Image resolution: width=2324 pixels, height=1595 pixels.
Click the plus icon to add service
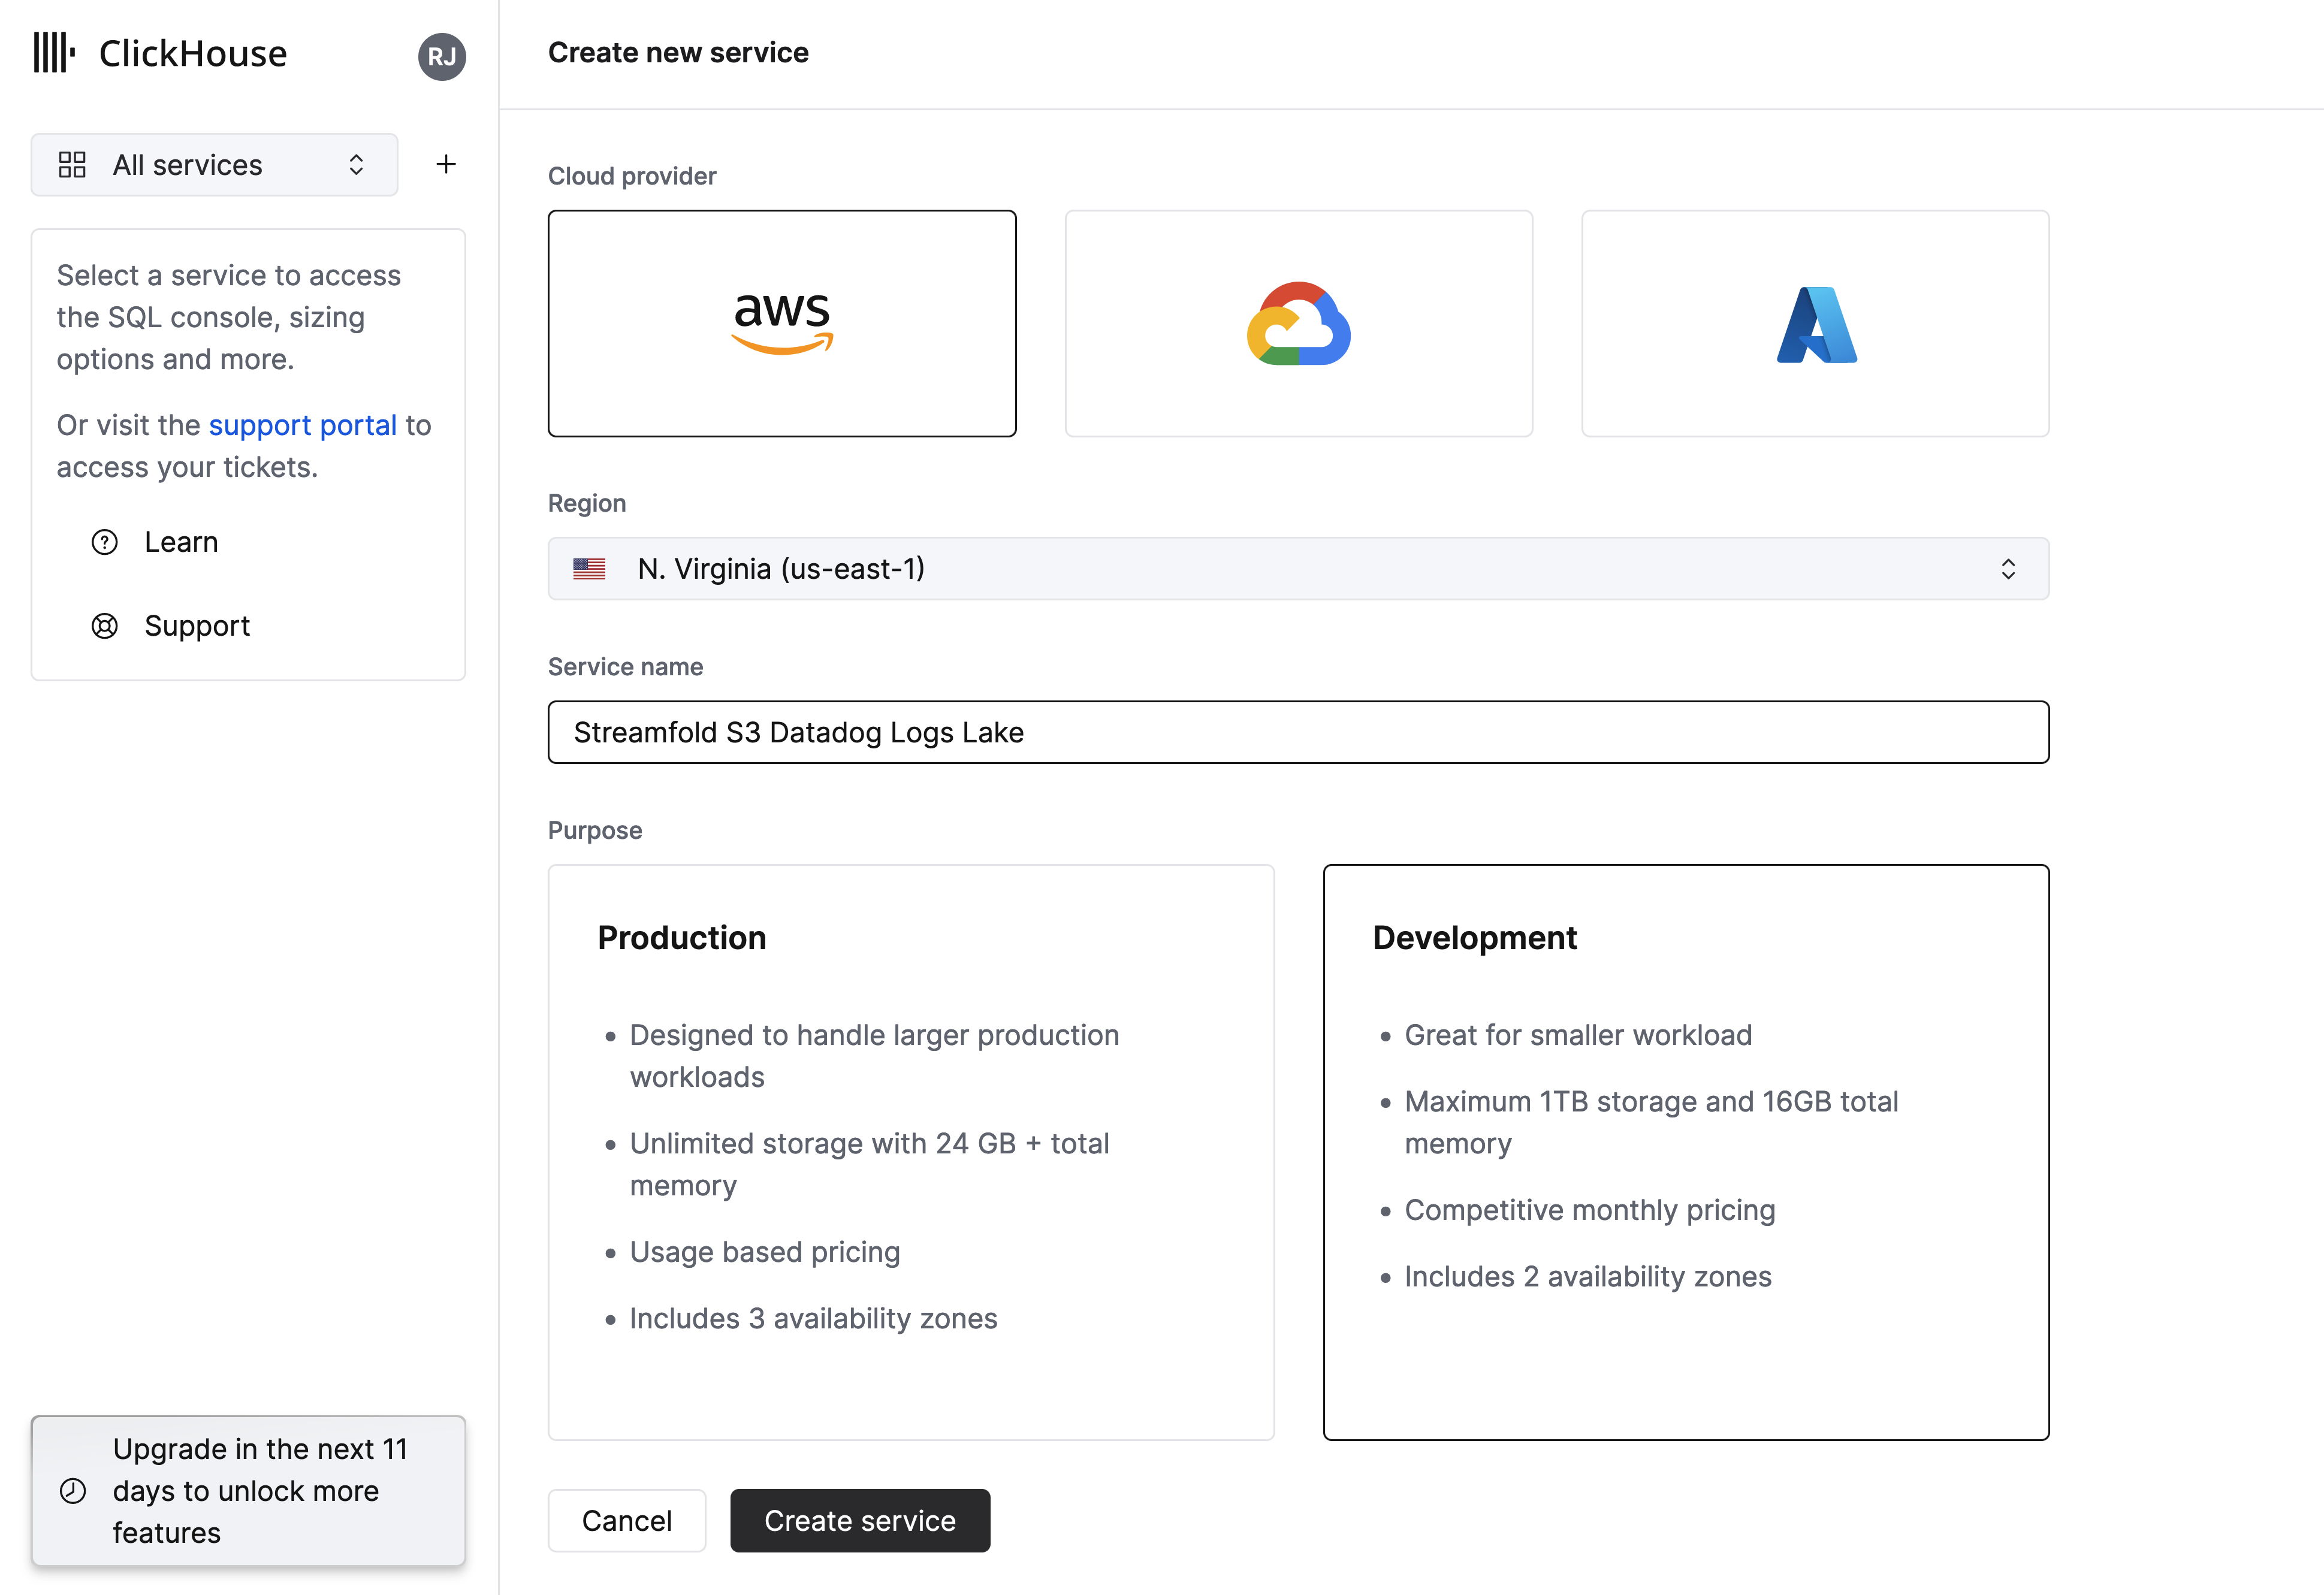(446, 164)
